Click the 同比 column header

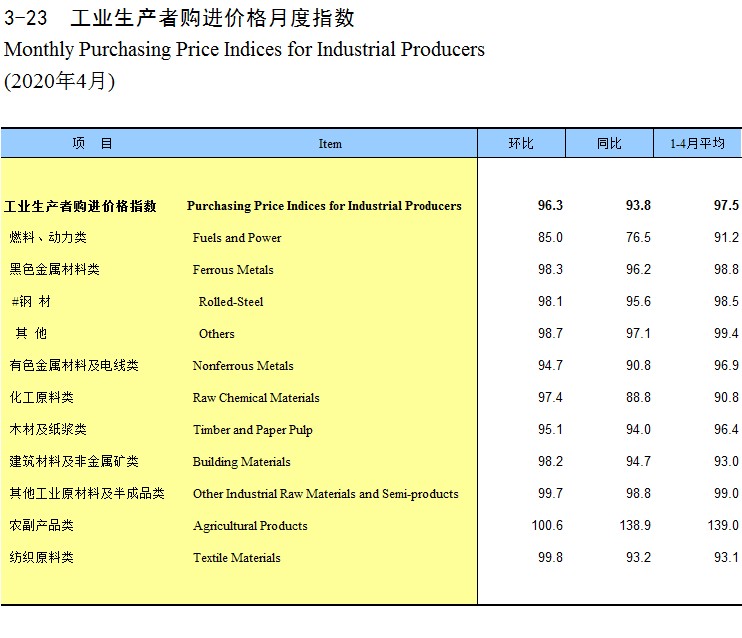pyautogui.click(x=609, y=143)
